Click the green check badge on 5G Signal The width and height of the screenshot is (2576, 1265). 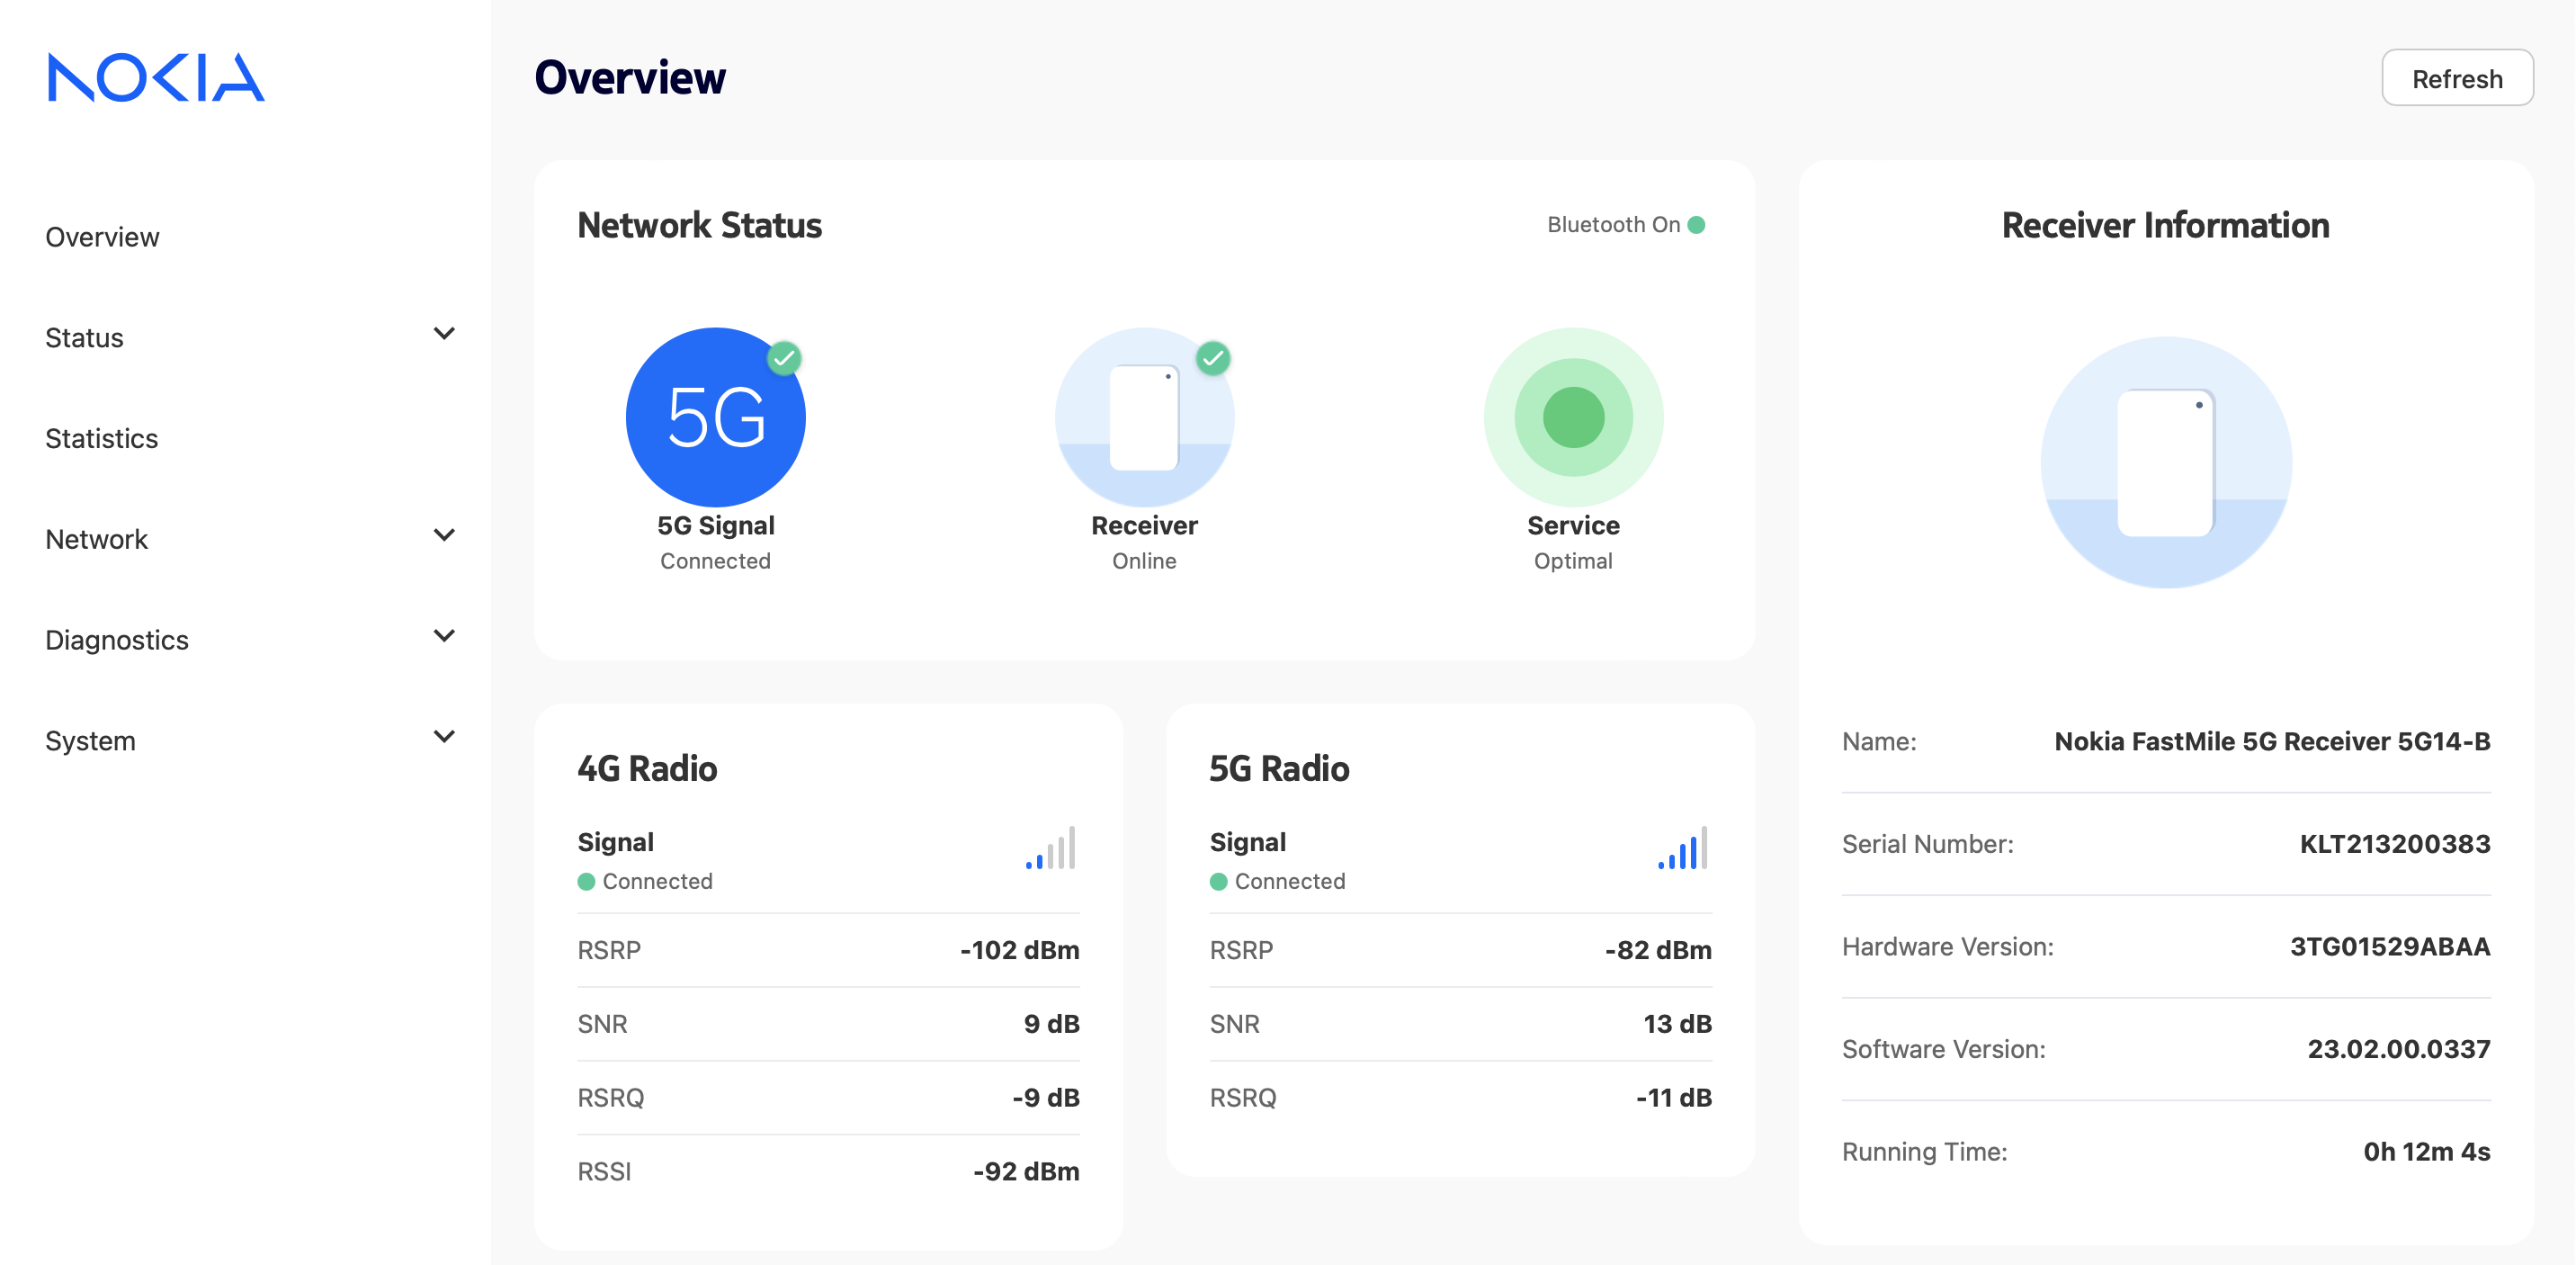[x=784, y=358]
